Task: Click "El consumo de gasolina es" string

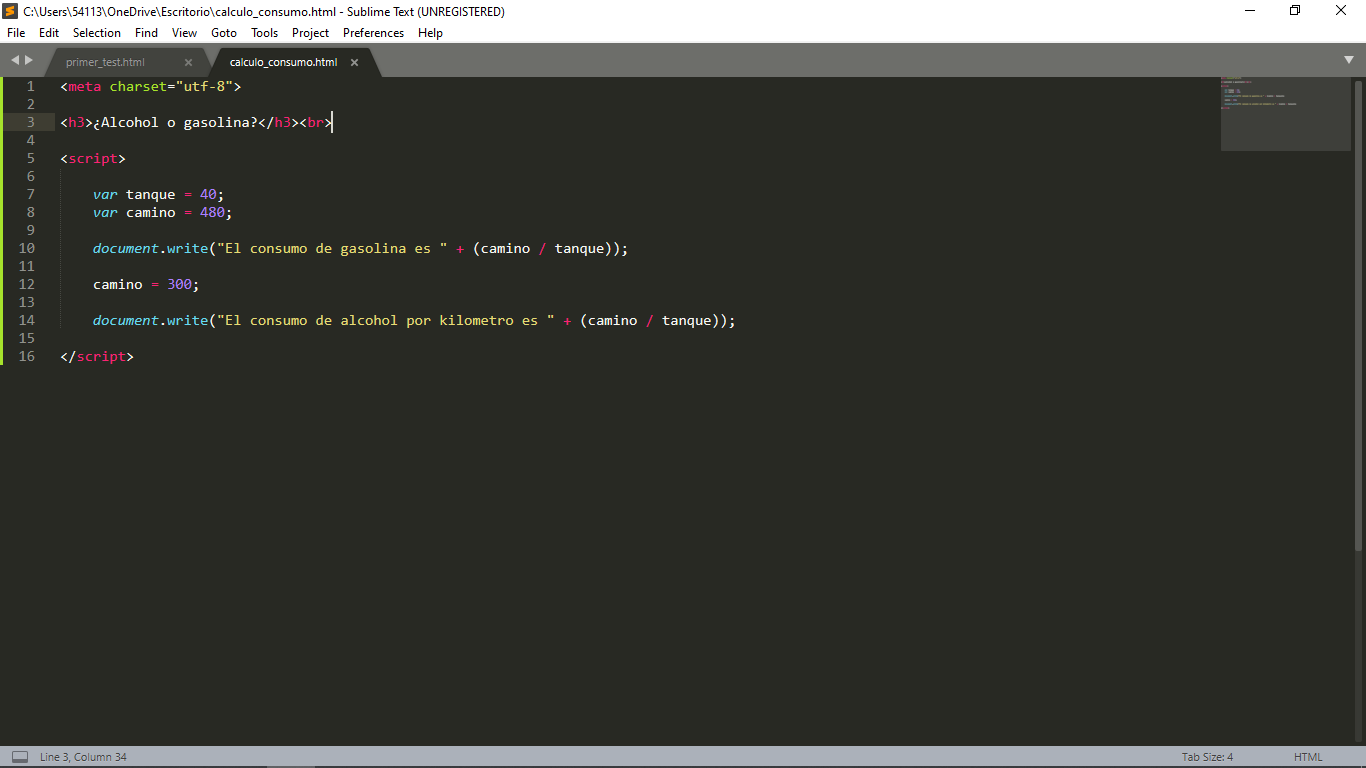Action: click(333, 248)
